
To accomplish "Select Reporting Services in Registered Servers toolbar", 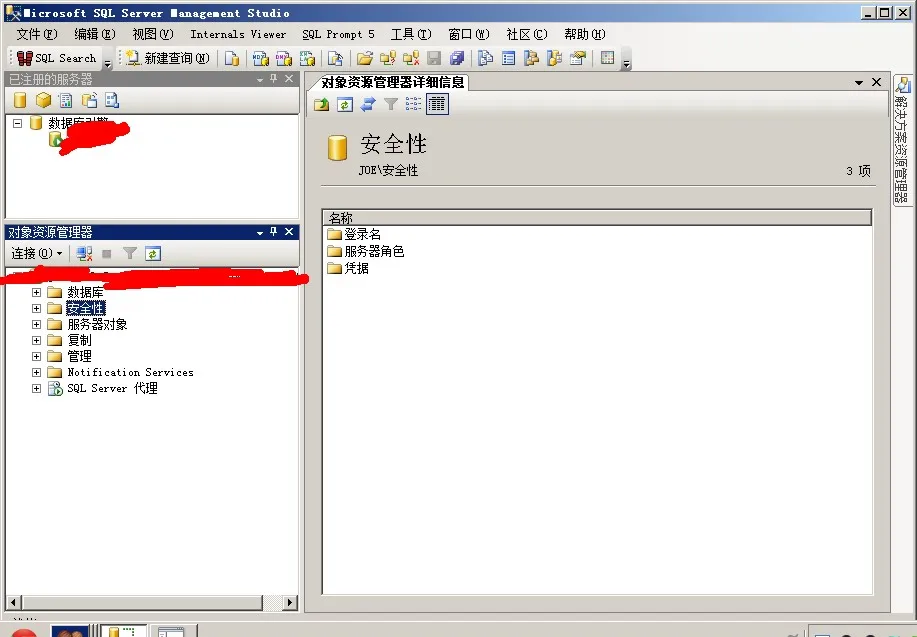I will [66, 101].
